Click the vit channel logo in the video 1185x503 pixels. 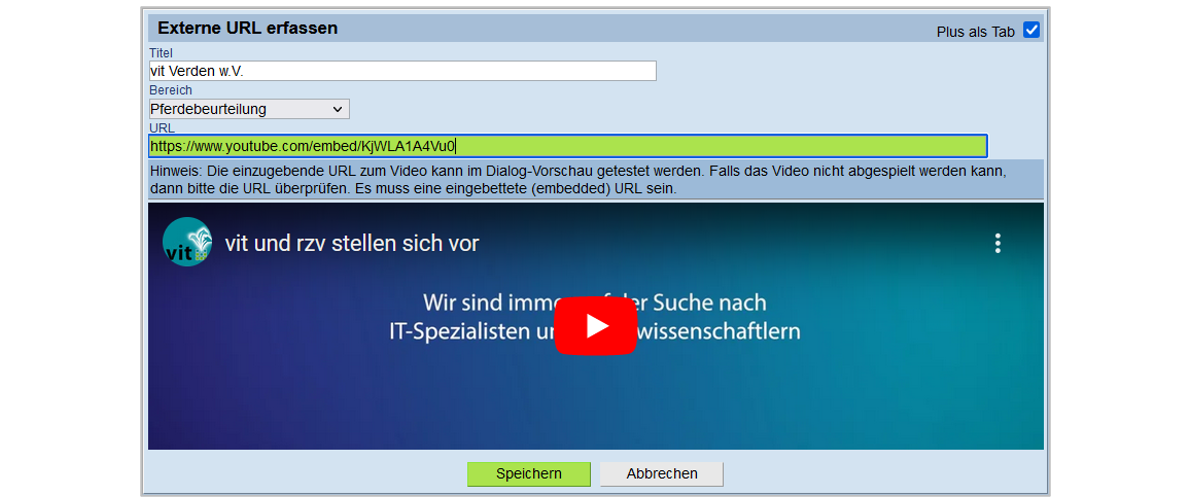[x=187, y=242]
